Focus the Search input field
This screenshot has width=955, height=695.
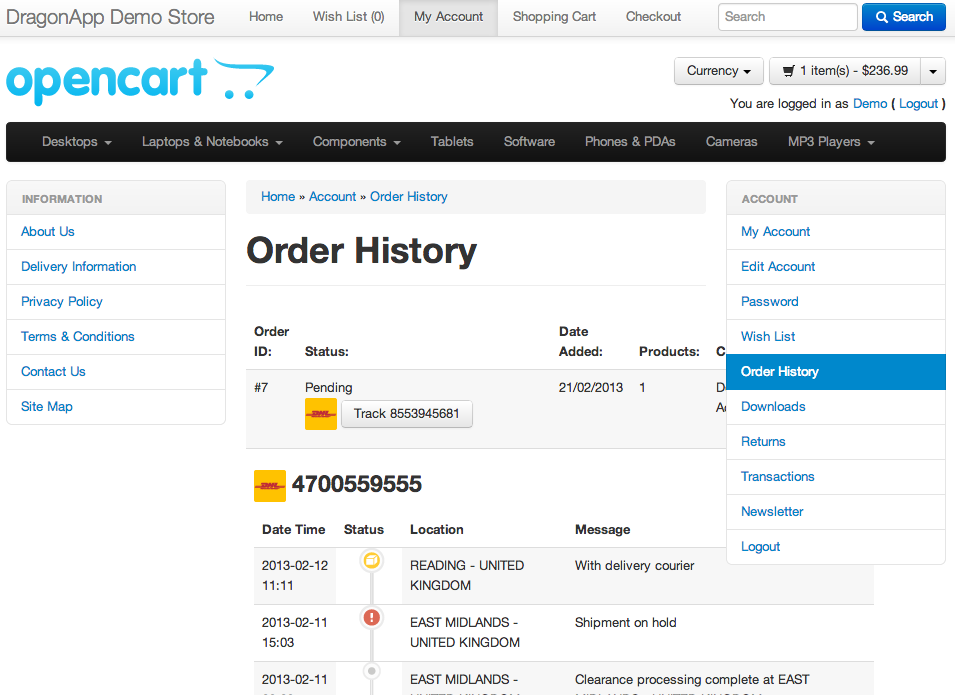click(x=787, y=17)
